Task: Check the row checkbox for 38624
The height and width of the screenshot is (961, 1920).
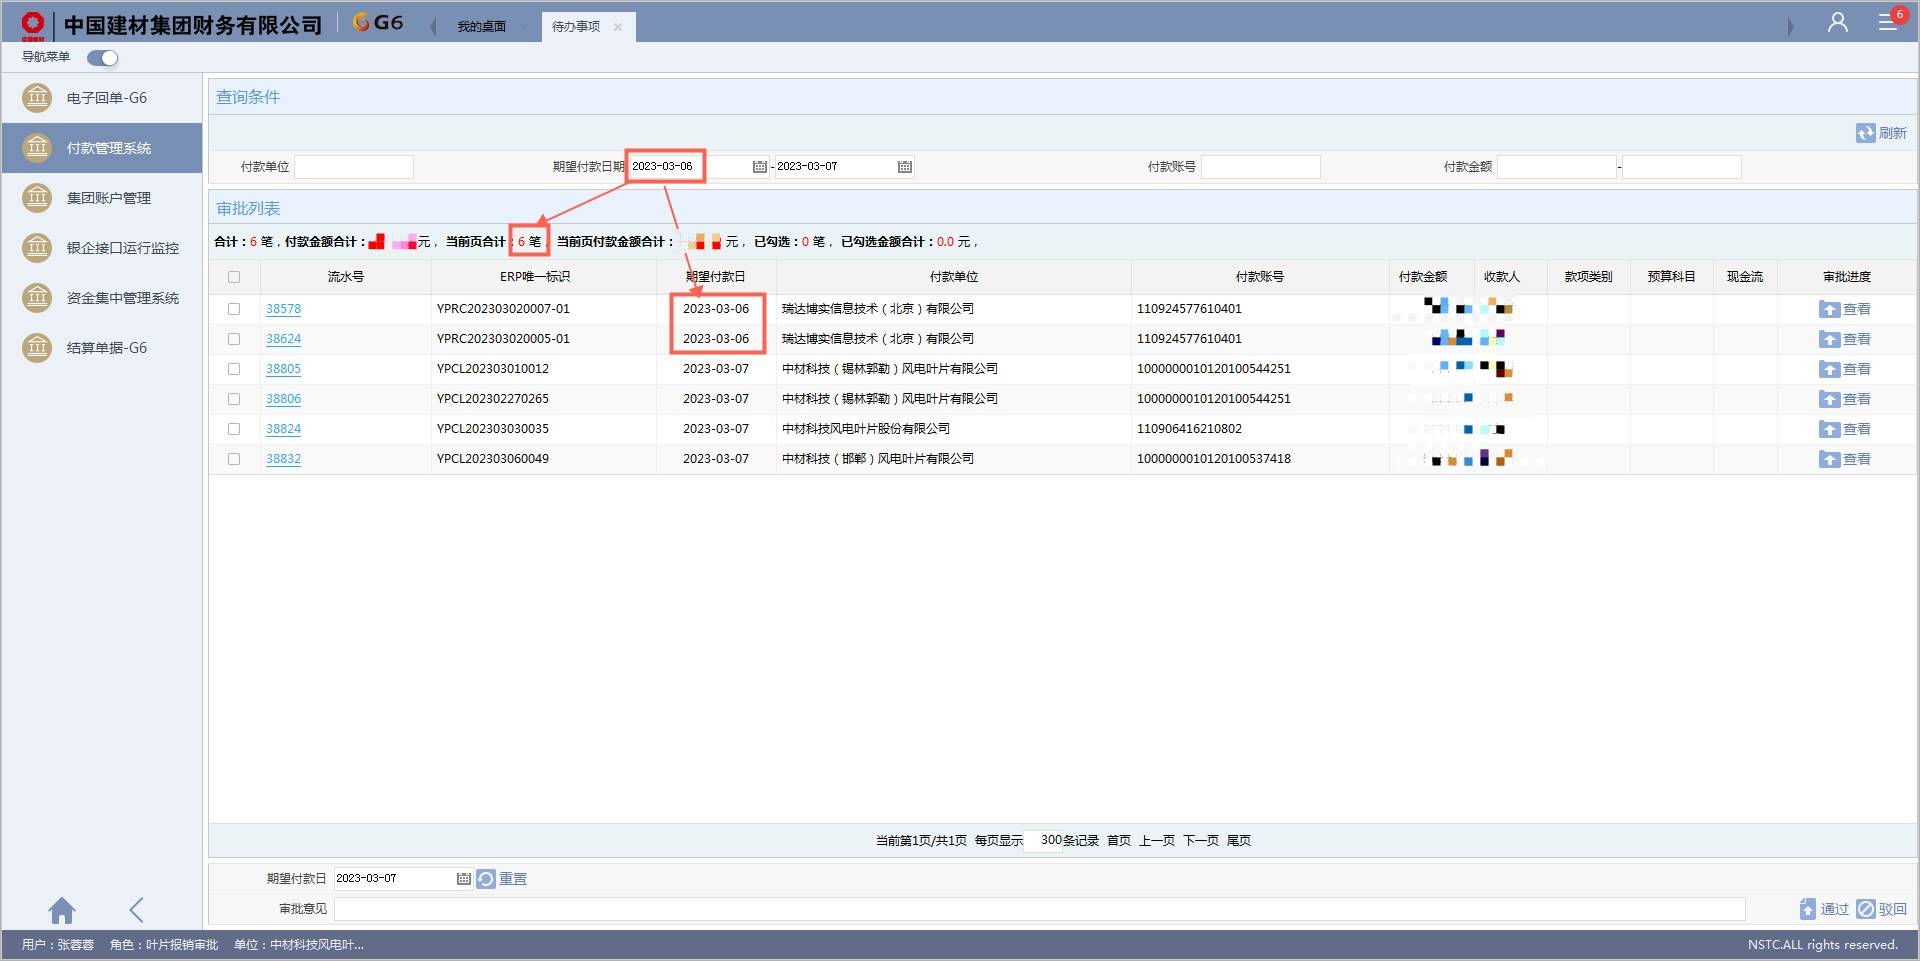Action: click(x=234, y=339)
